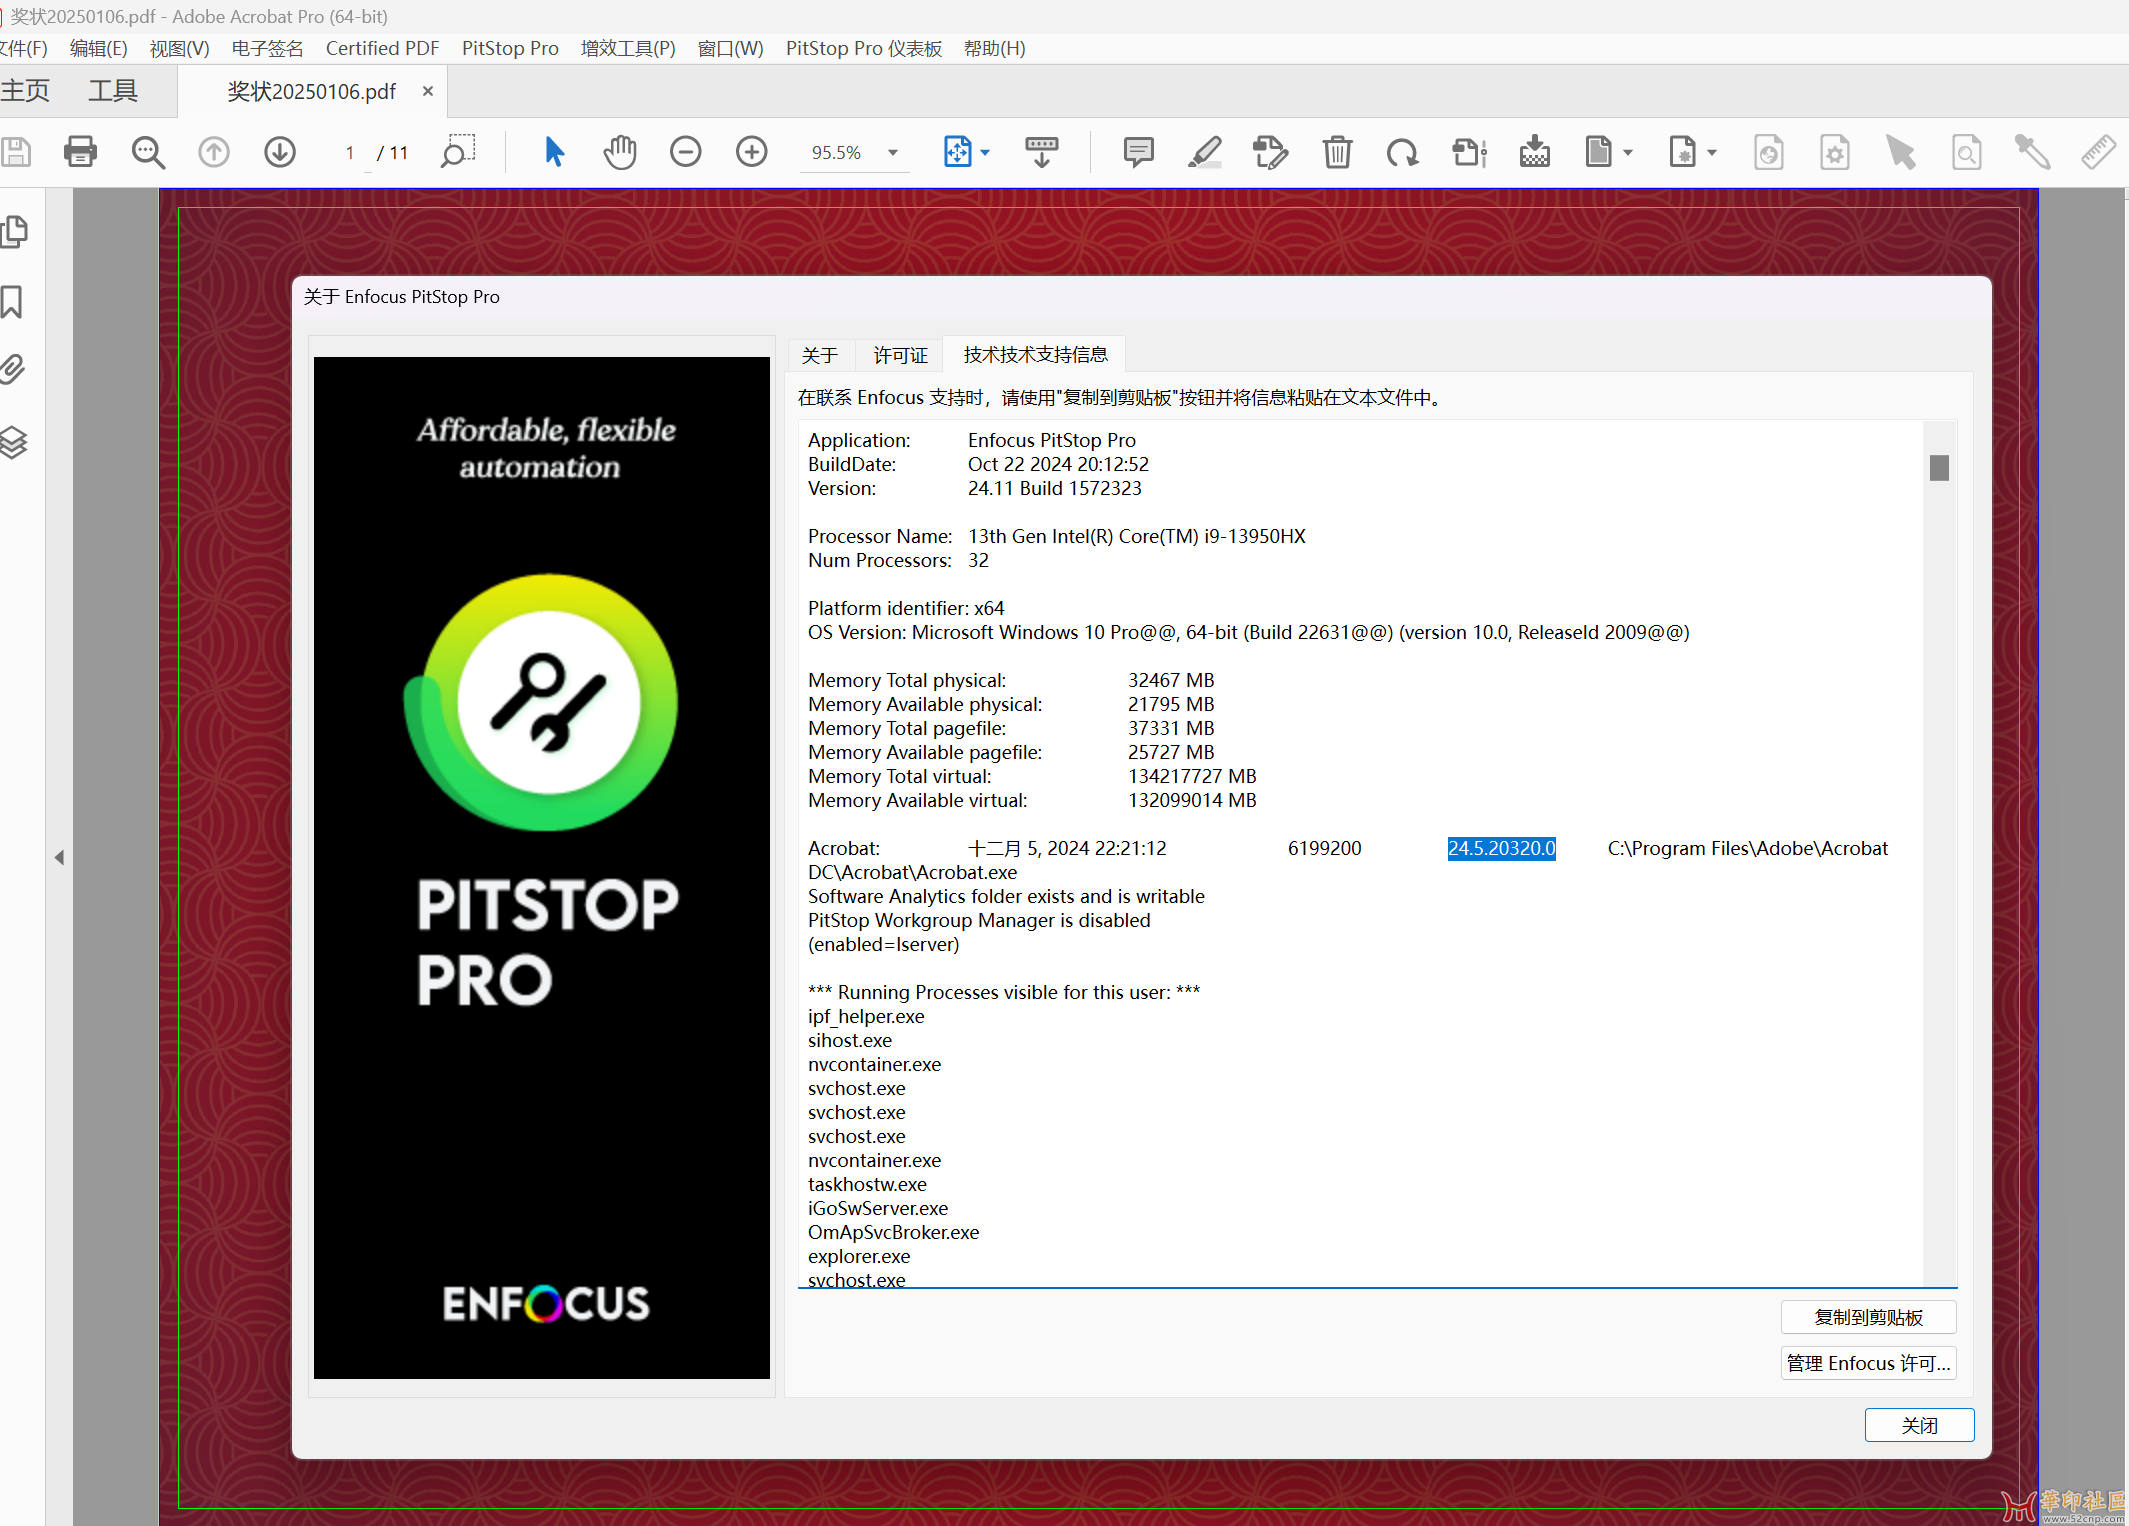Collapse the left navigation pane arrow
The height and width of the screenshot is (1526, 2129).
coord(59,857)
